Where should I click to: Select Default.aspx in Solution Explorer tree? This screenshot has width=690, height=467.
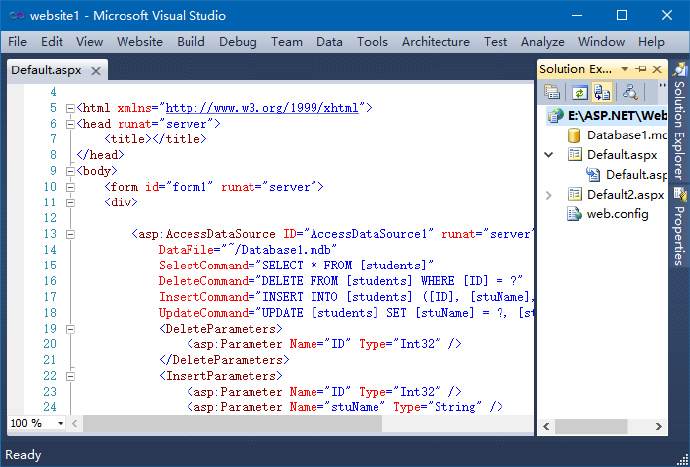622,155
